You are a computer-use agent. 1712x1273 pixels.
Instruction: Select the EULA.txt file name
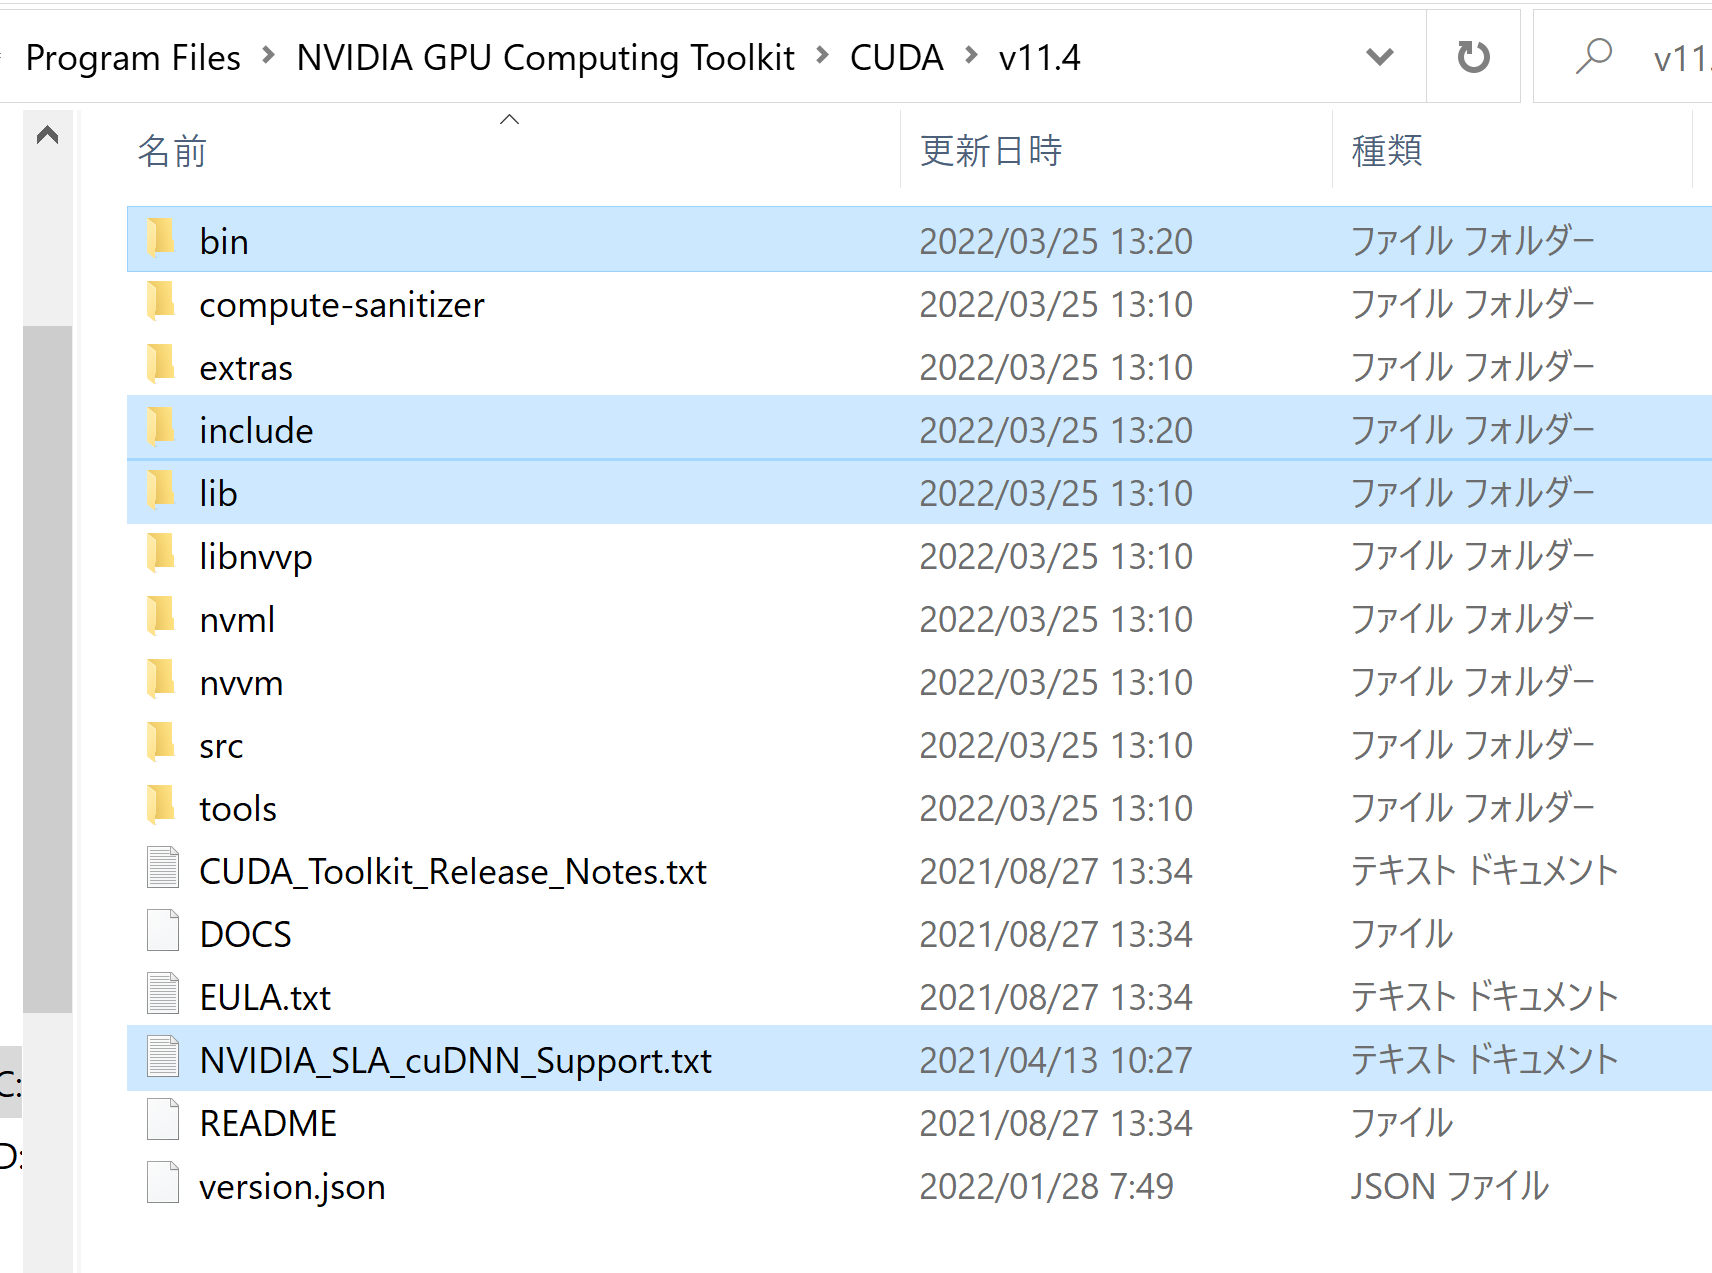pyautogui.click(x=265, y=998)
